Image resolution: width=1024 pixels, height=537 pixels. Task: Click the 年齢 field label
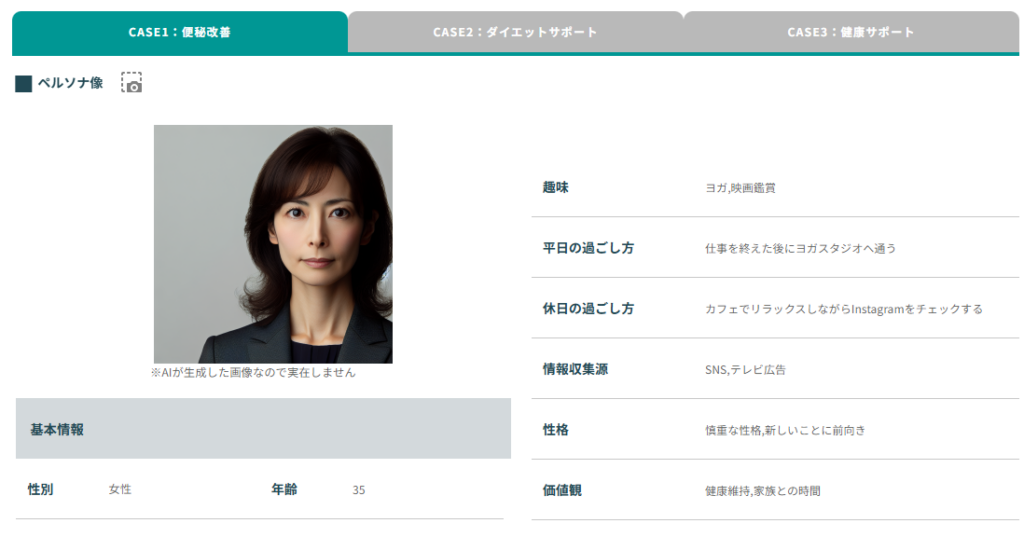[x=284, y=489]
